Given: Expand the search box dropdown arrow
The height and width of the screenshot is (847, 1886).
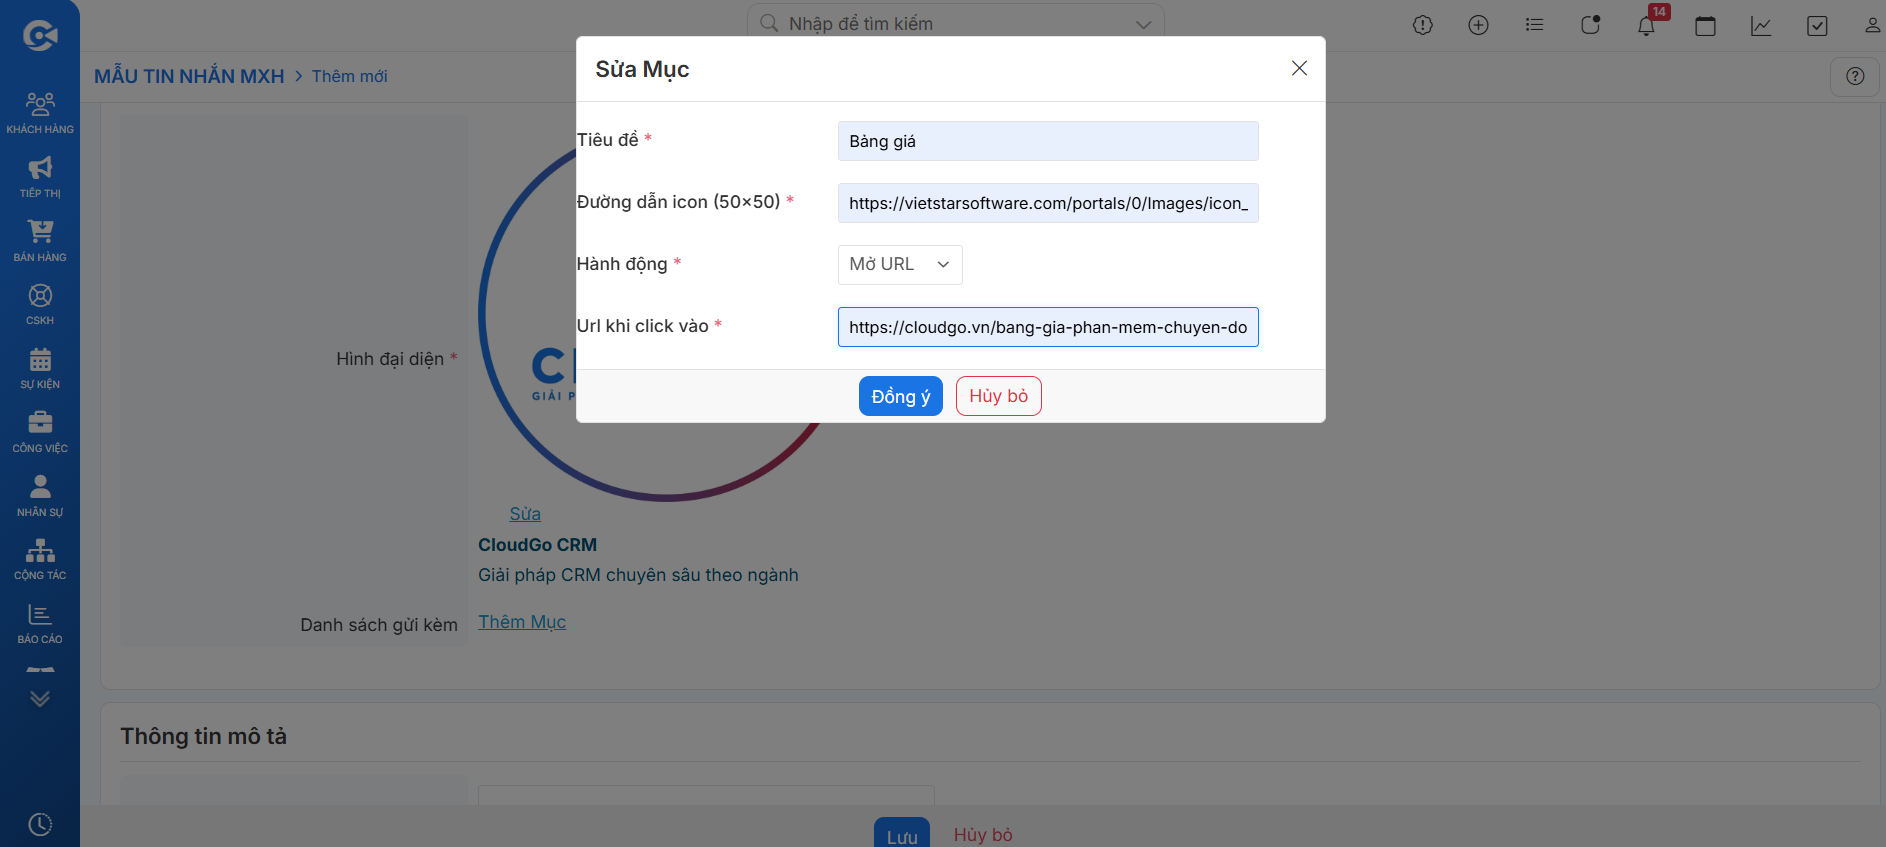Looking at the screenshot, I should [1143, 25].
